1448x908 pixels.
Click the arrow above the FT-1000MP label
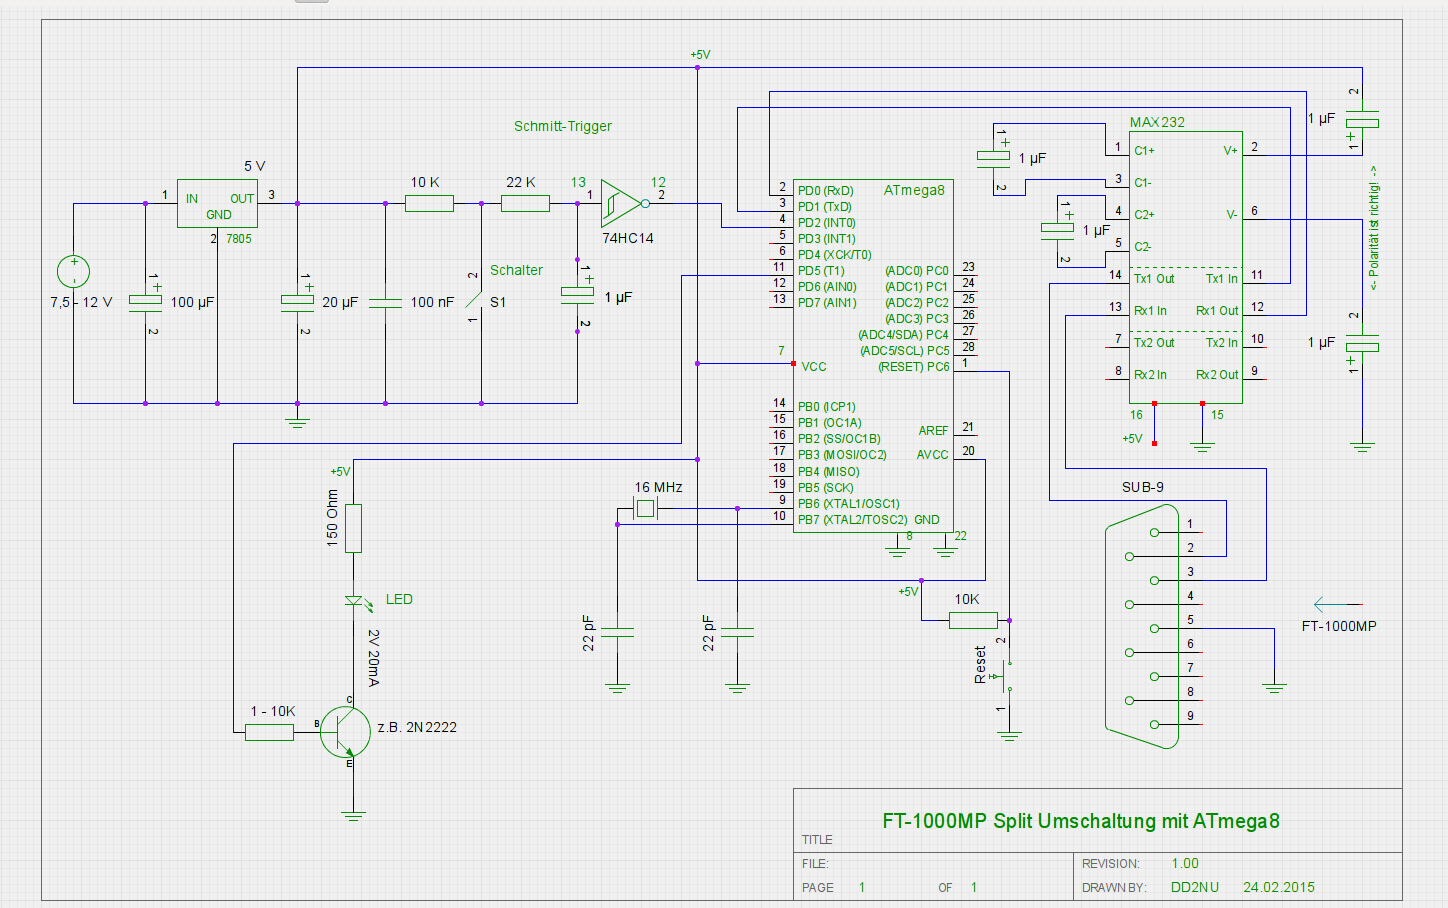[1337, 604]
